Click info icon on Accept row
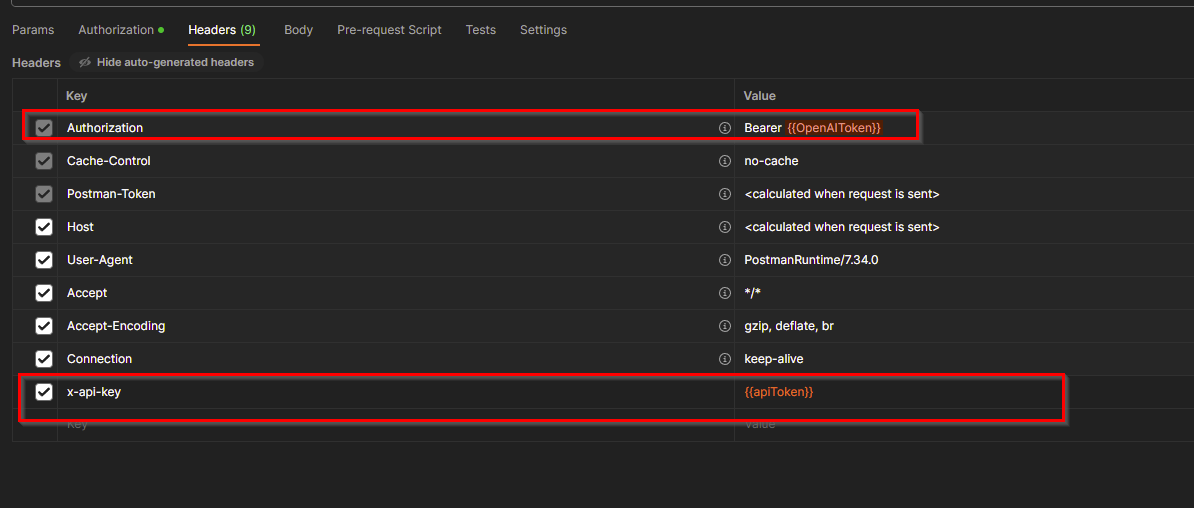The image size is (1194, 508). tap(724, 293)
